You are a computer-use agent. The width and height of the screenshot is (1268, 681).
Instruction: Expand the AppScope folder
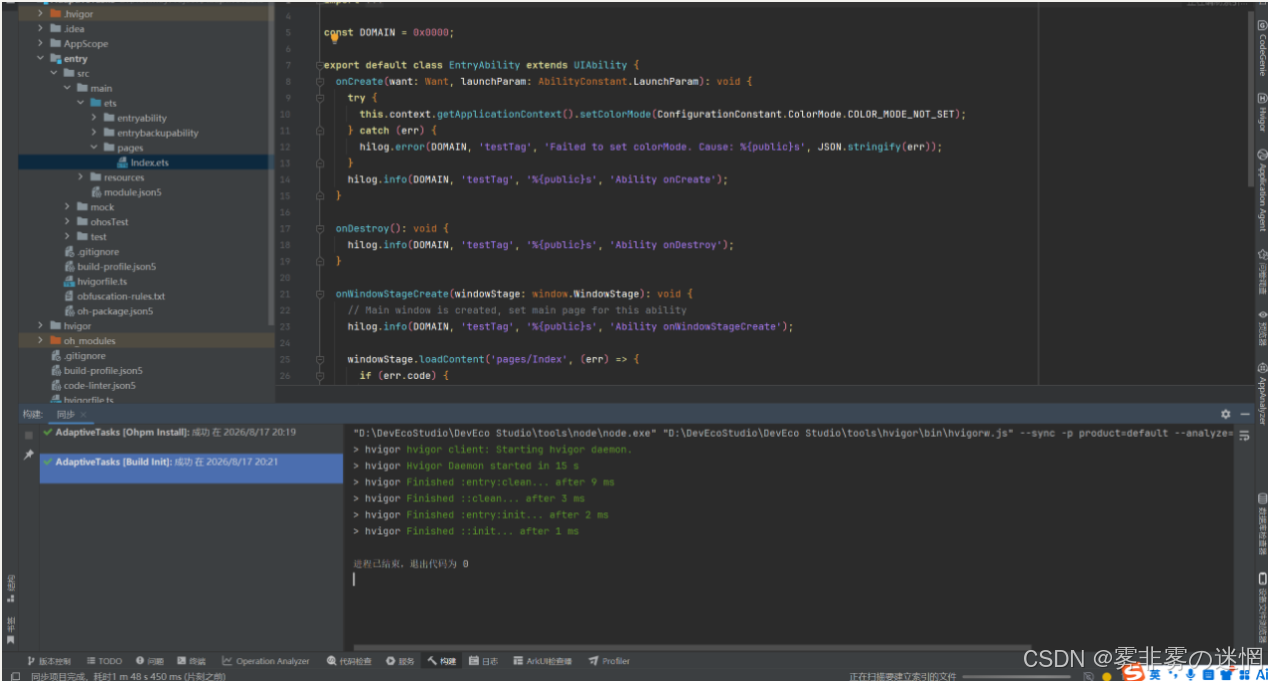click(41, 44)
